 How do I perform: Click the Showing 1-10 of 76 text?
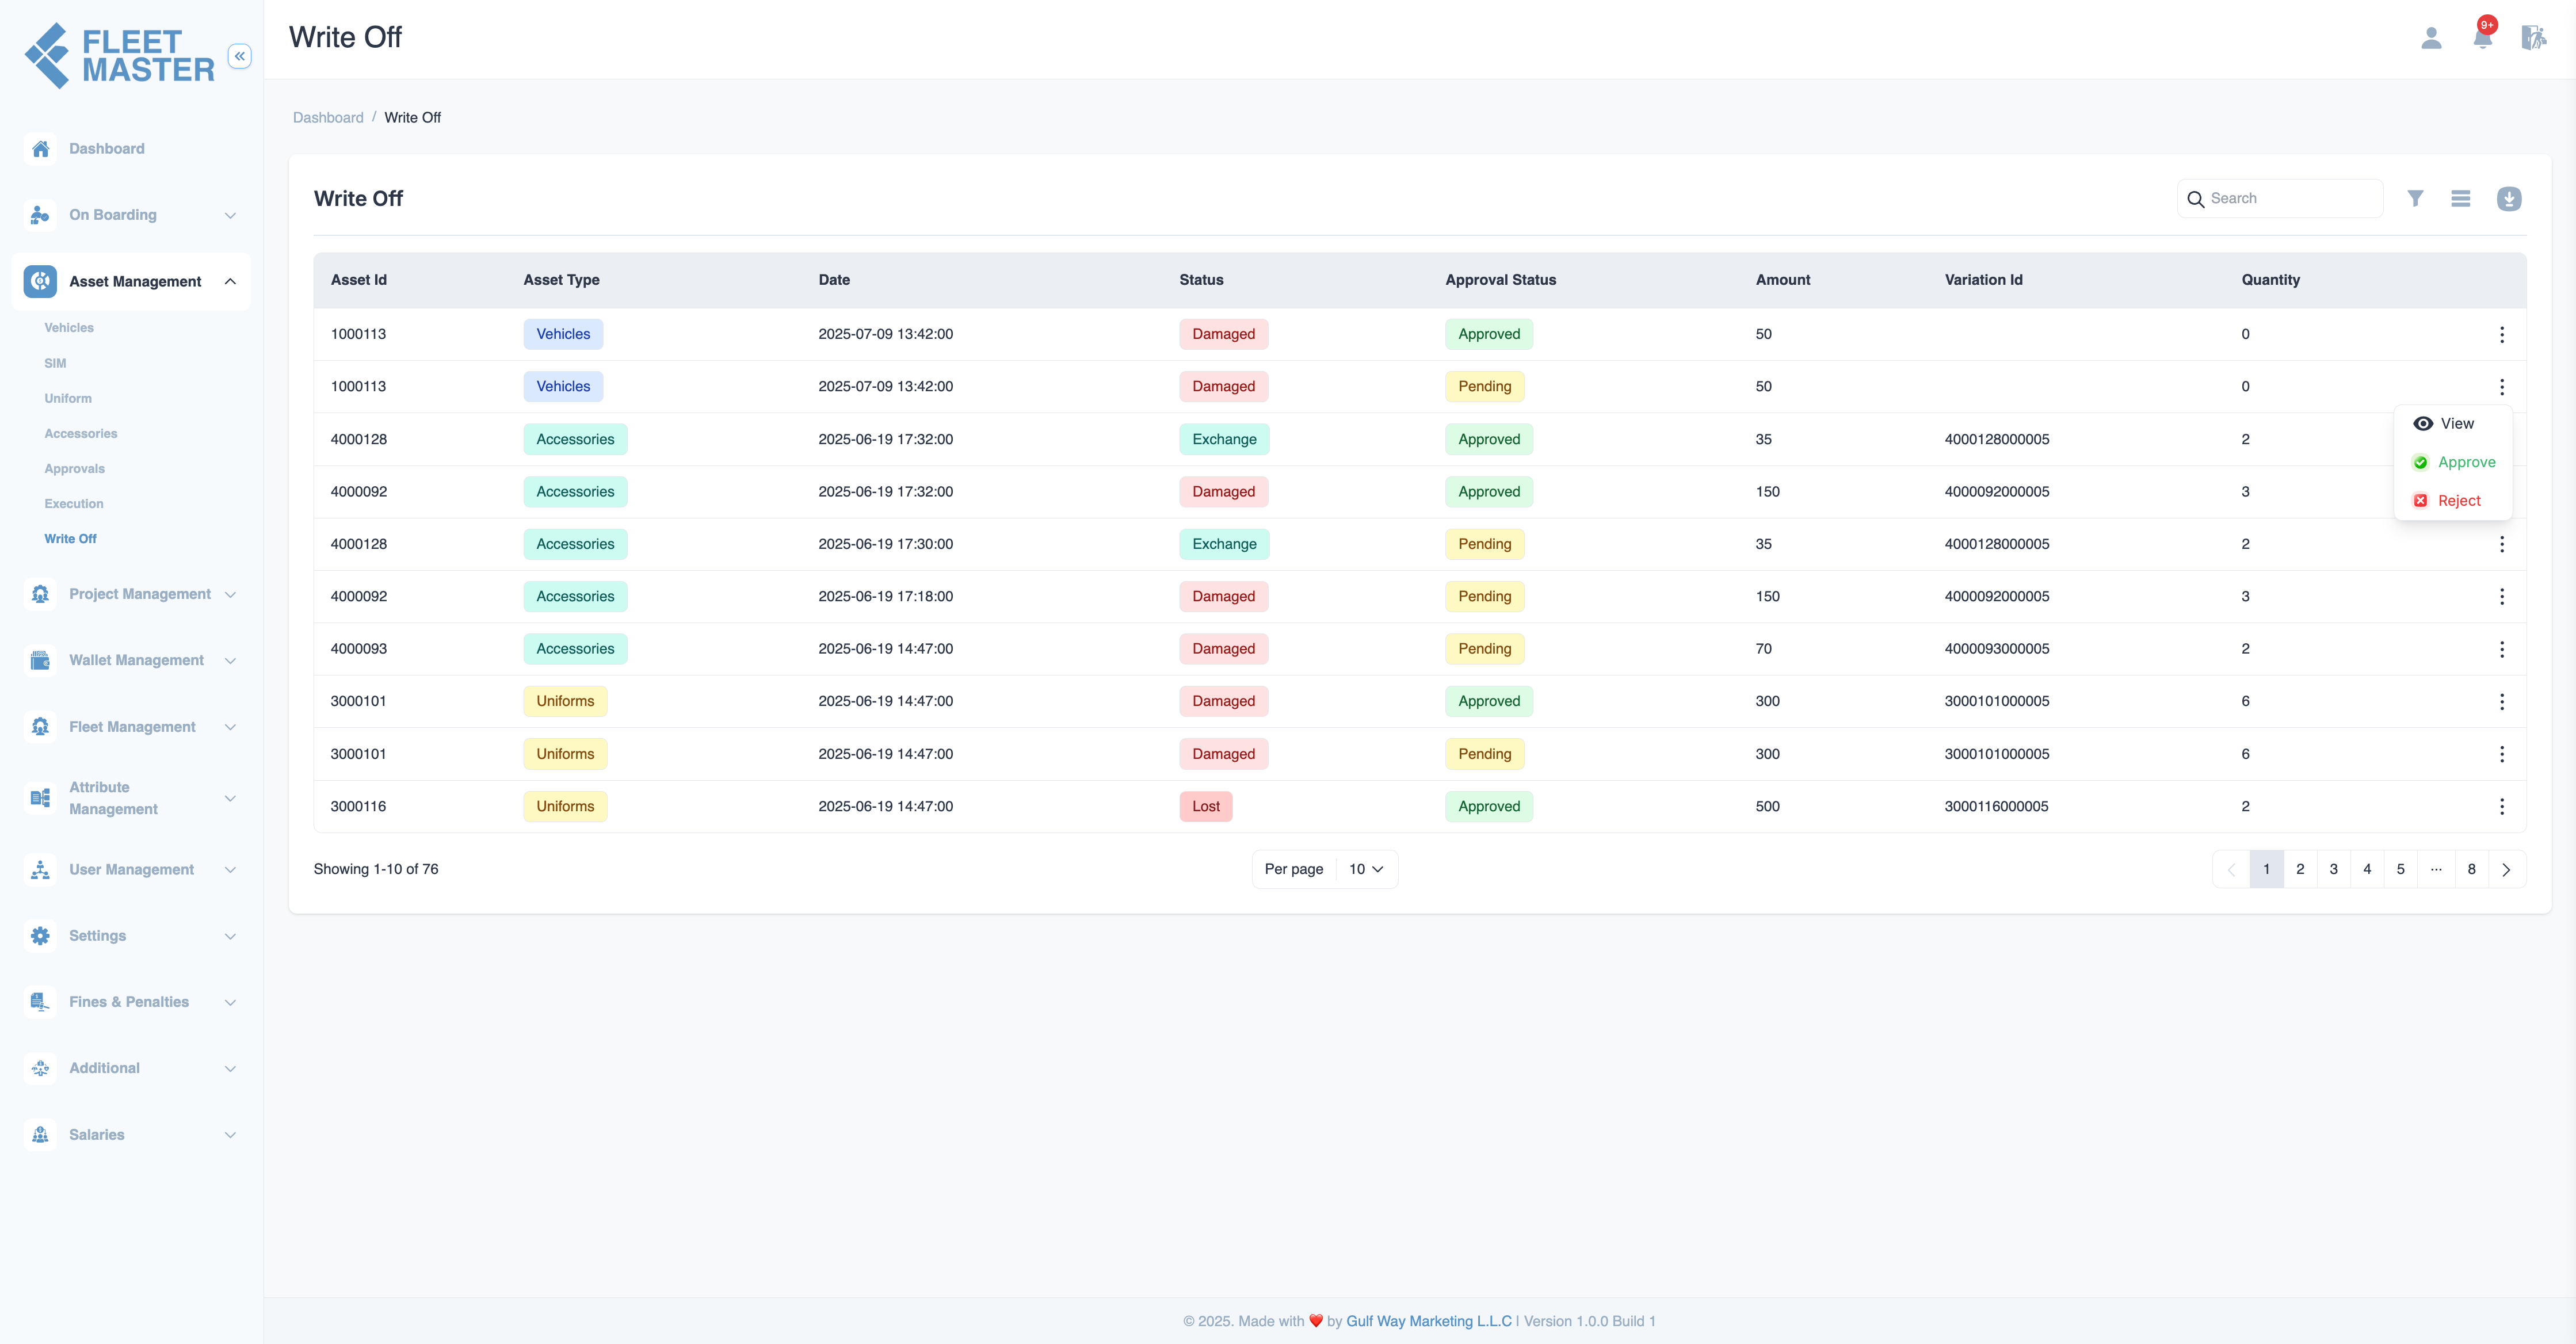point(376,869)
